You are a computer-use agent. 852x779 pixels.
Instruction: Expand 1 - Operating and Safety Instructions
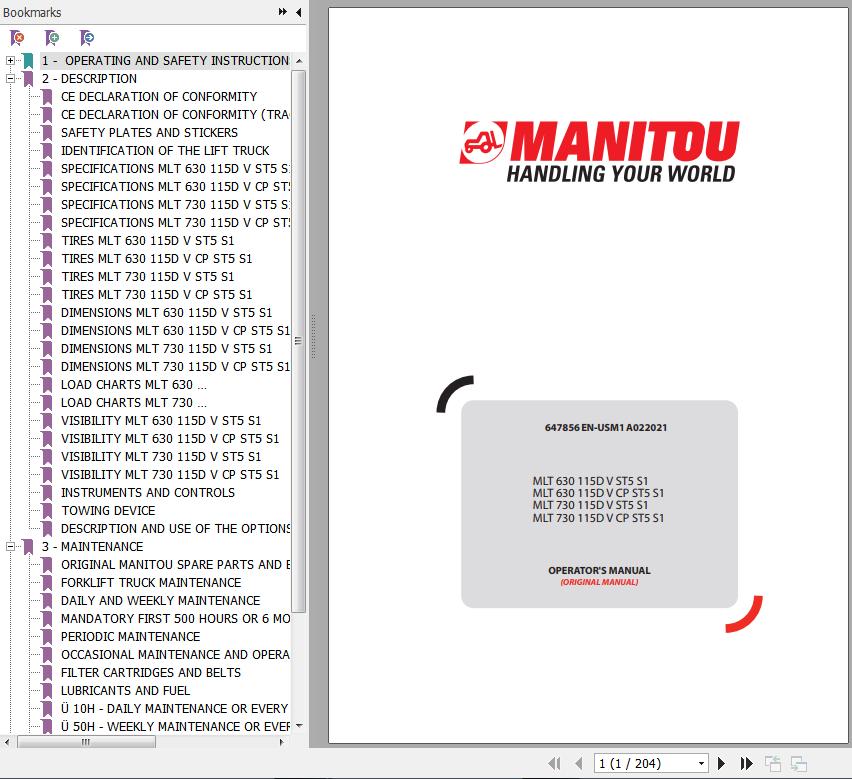tap(10, 60)
